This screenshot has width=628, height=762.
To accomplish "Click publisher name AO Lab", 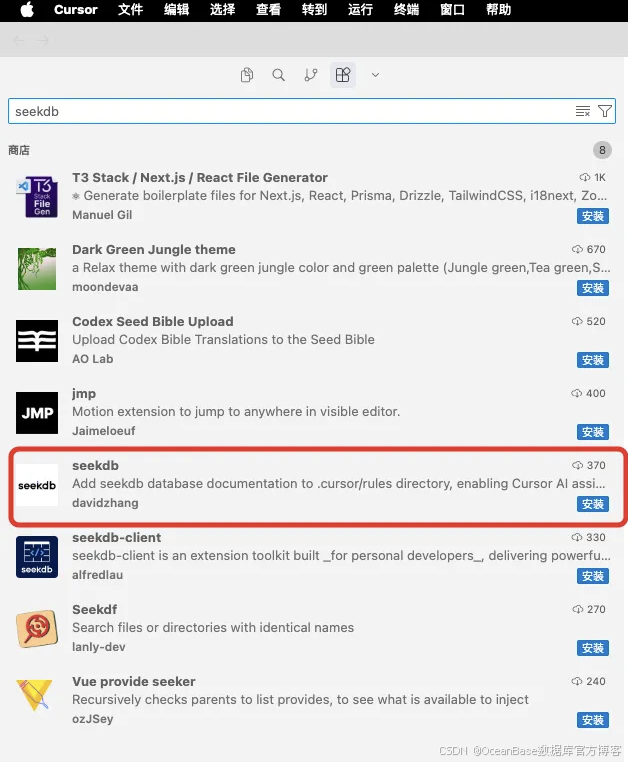I will click(93, 359).
